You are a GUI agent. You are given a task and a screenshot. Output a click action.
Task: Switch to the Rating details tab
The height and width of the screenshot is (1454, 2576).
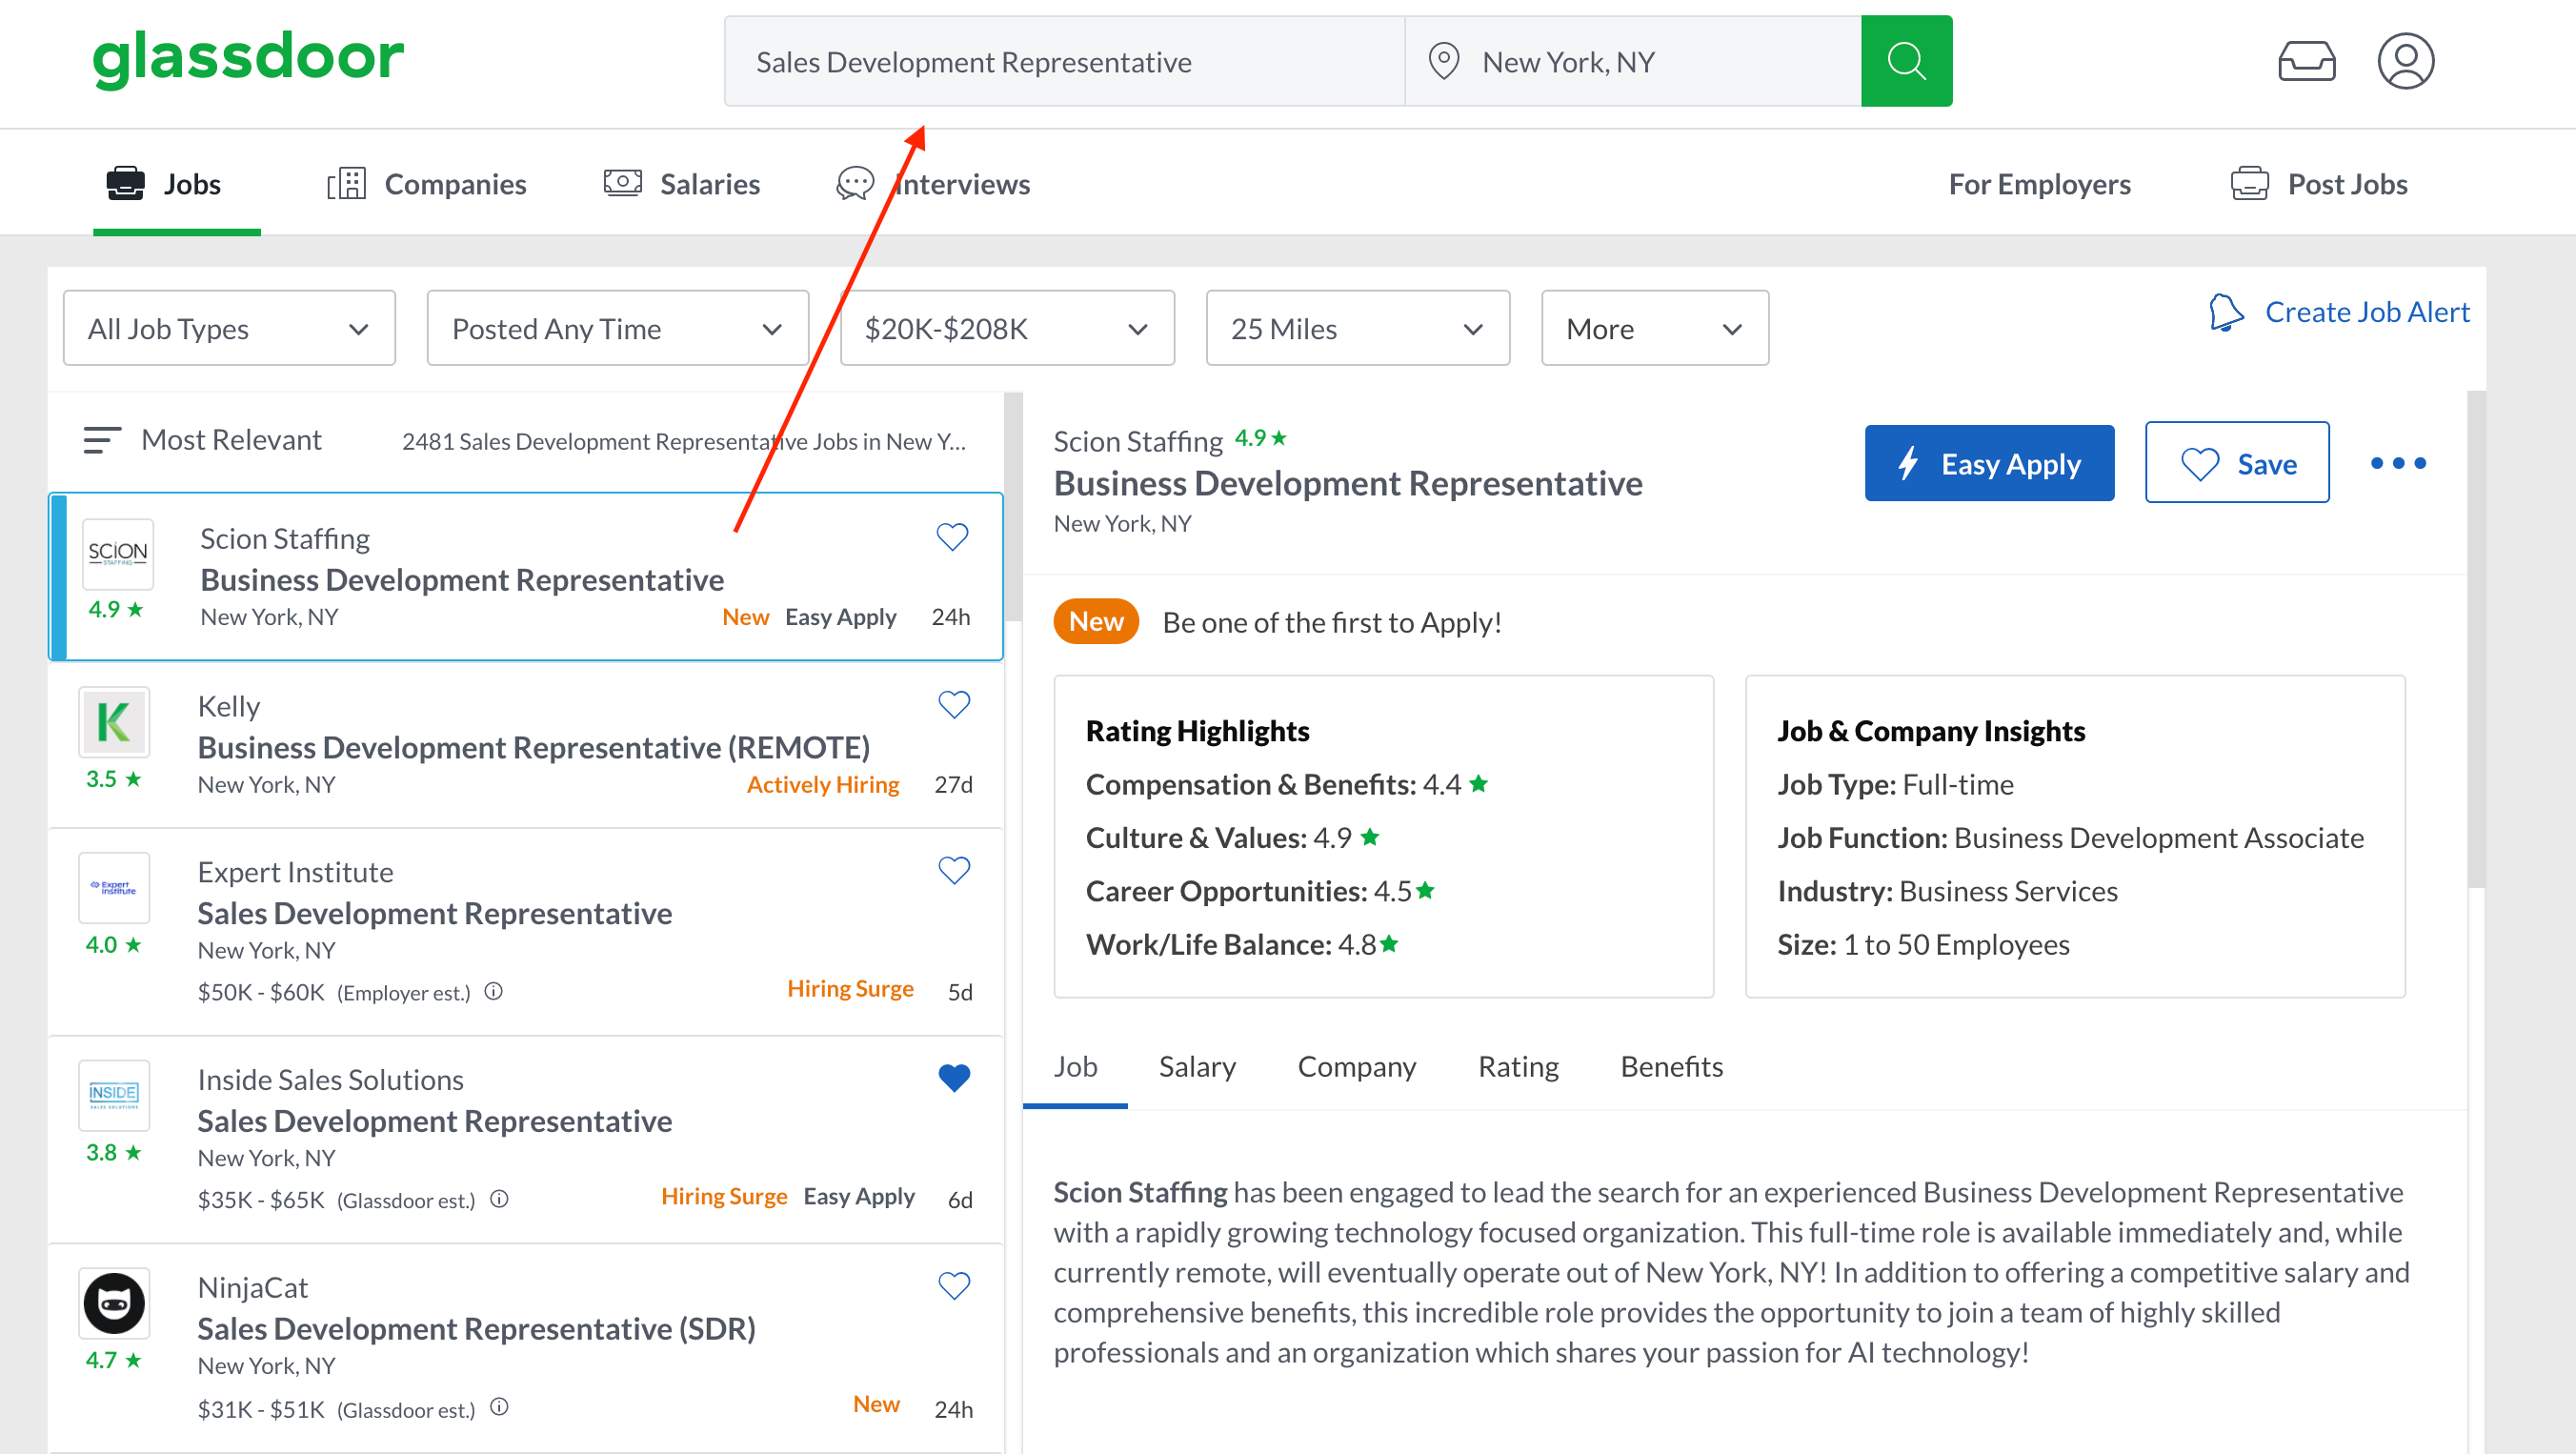pos(1518,1067)
